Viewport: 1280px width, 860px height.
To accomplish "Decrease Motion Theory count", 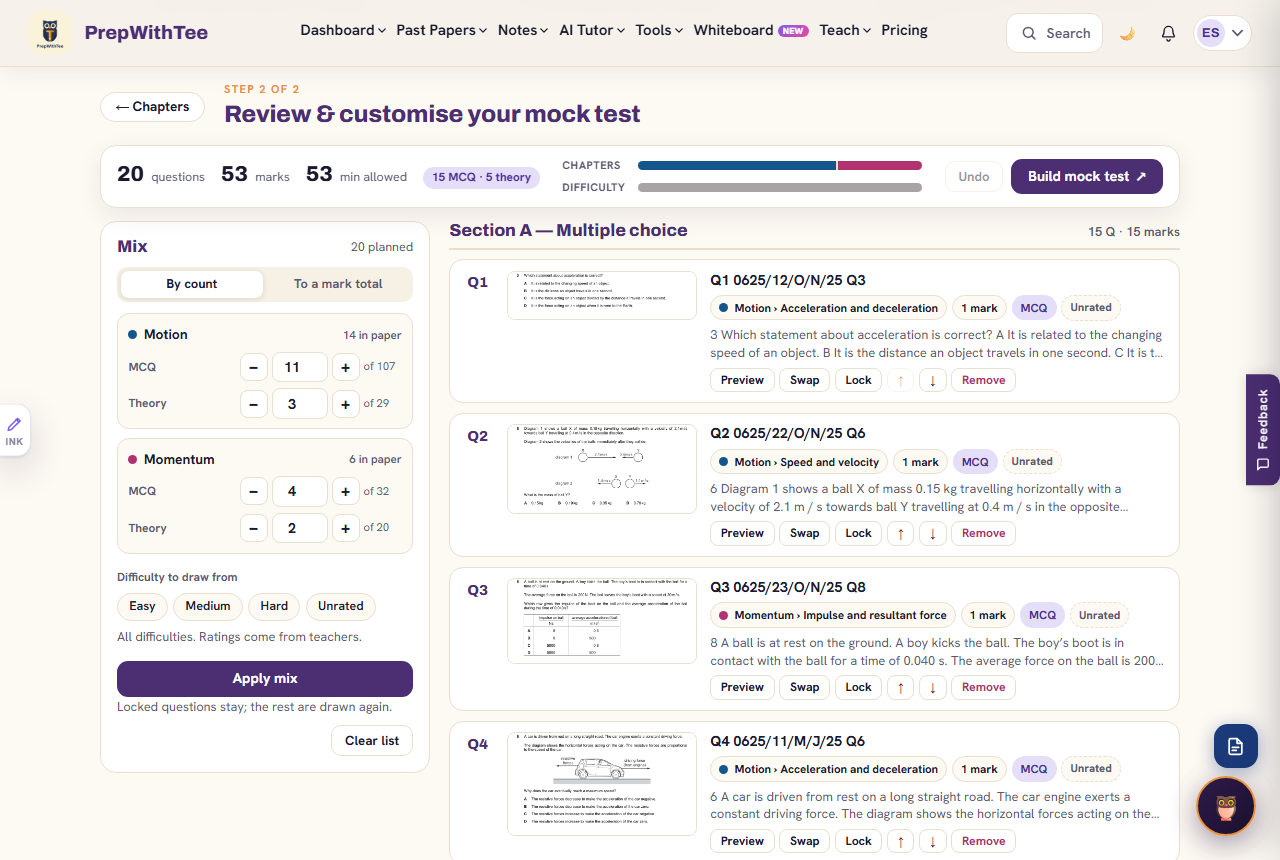I will tap(254, 404).
